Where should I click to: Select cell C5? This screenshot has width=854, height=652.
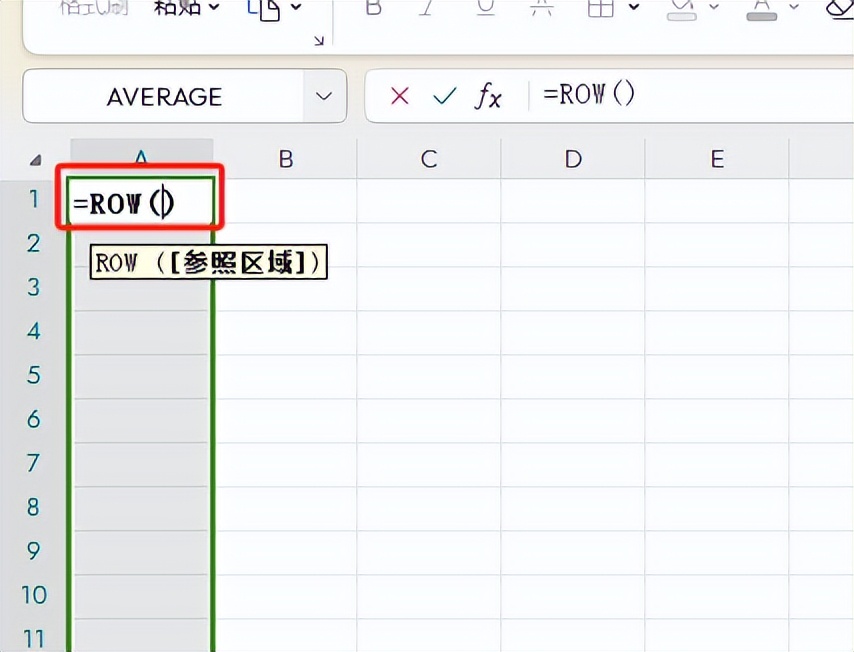[x=429, y=376]
